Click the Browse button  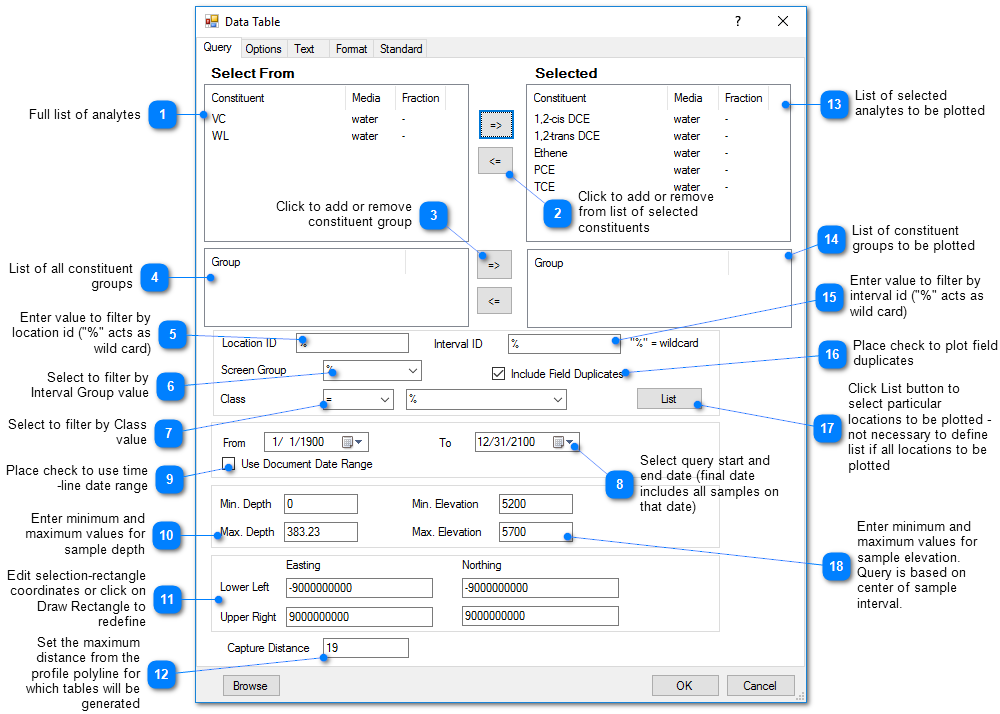coord(250,685)
